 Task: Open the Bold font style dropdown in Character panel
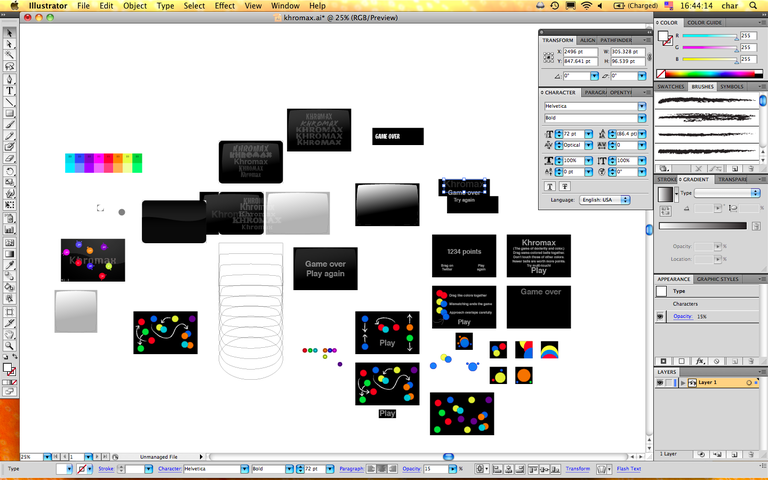coord(642,118)
